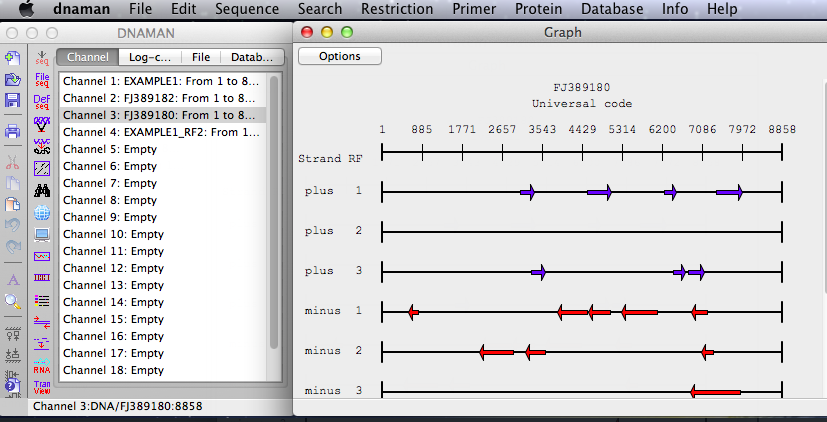Click the Def seq icon
This screenshot has height=422, width=827.
click(42, 102)
